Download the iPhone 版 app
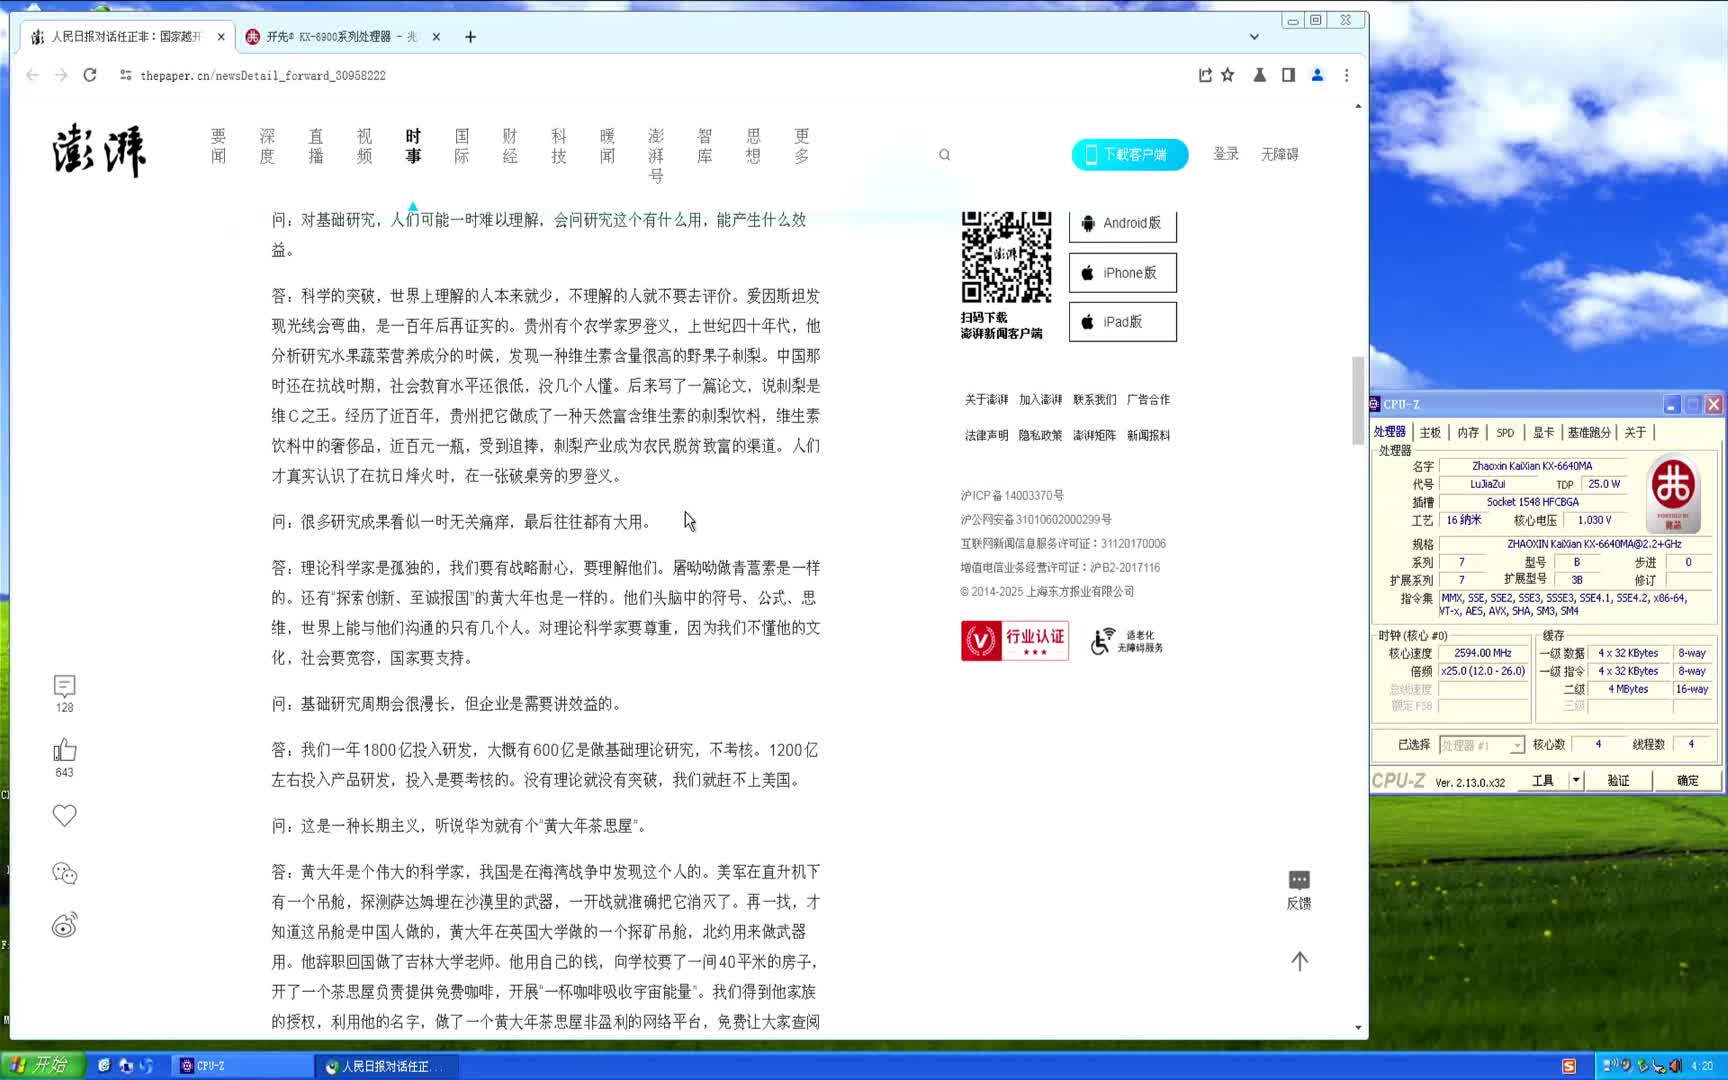1728x1080 pixels. pyautogui.click(x=1122, y=272)
